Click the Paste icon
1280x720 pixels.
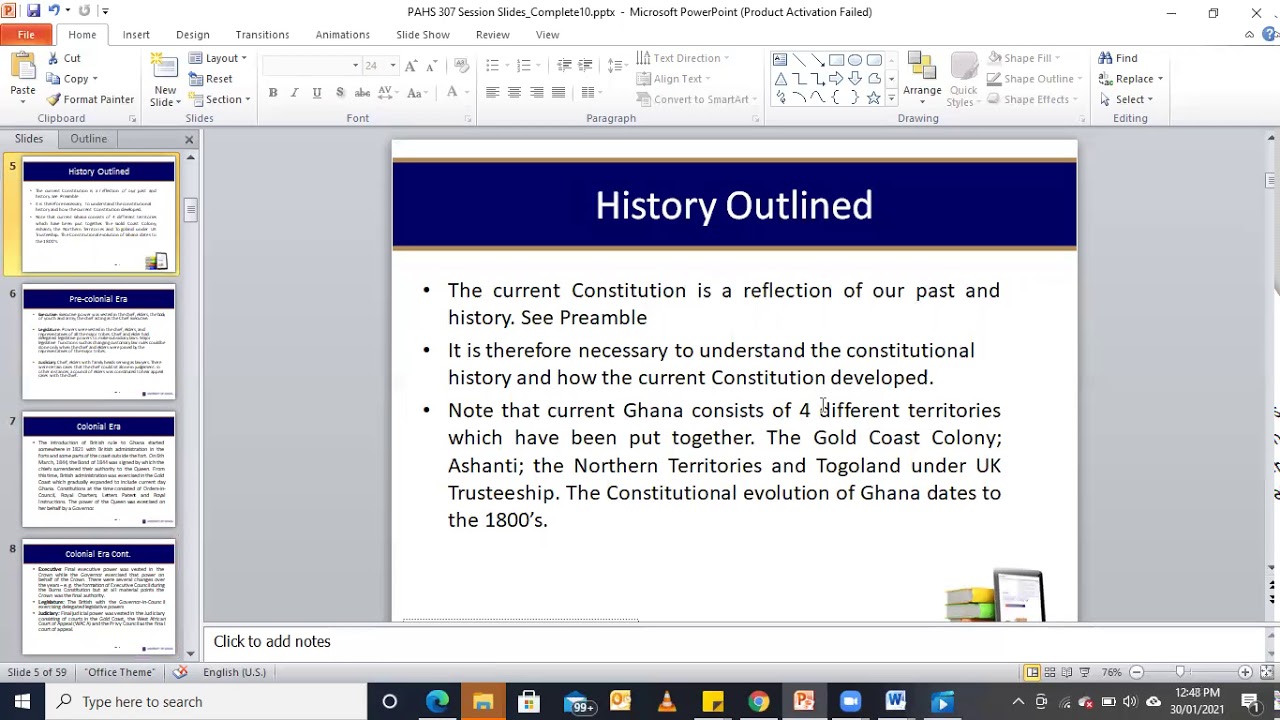[22, 68]
